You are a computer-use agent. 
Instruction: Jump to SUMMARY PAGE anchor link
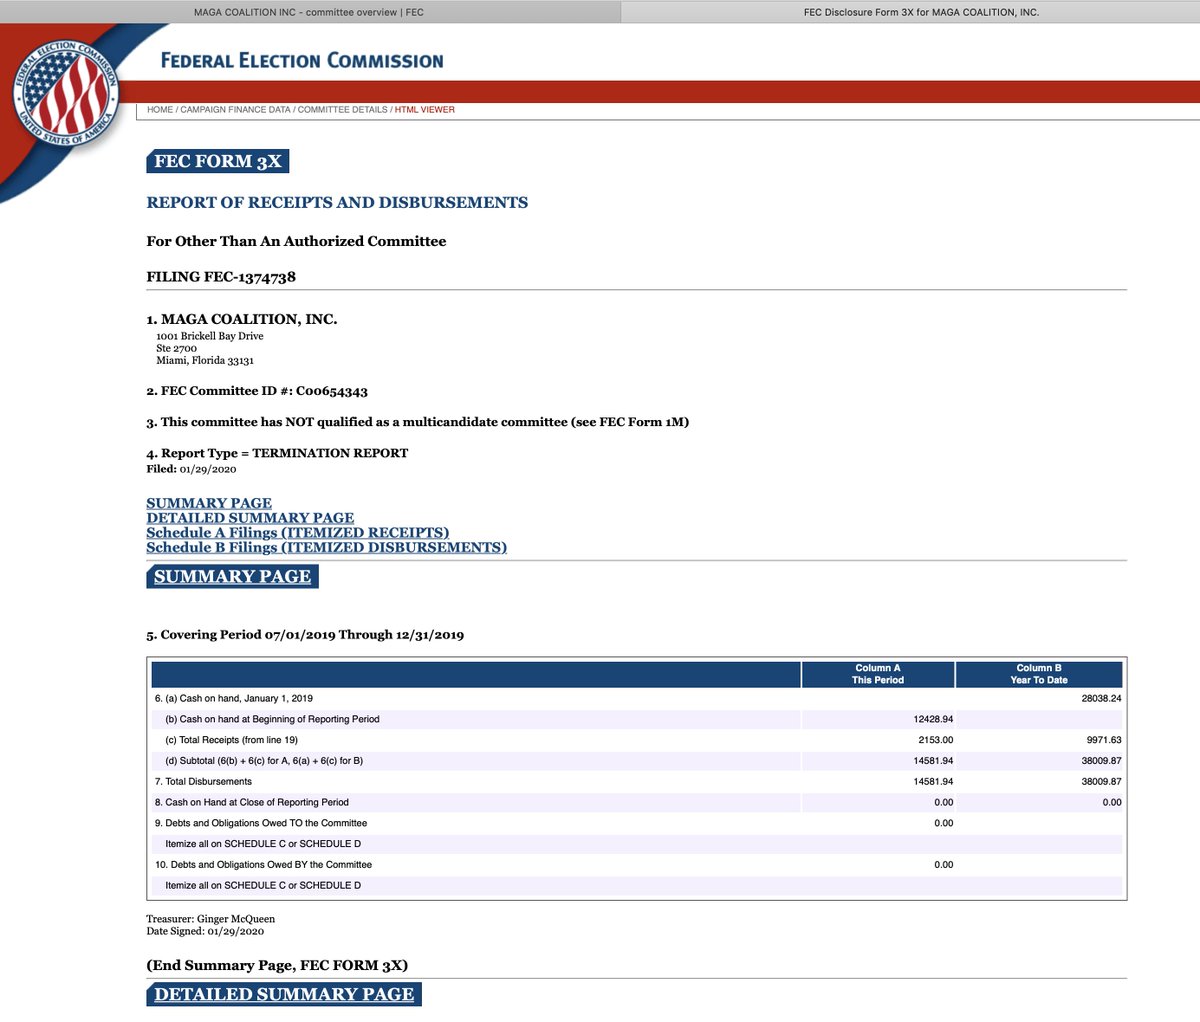point(209,503)
